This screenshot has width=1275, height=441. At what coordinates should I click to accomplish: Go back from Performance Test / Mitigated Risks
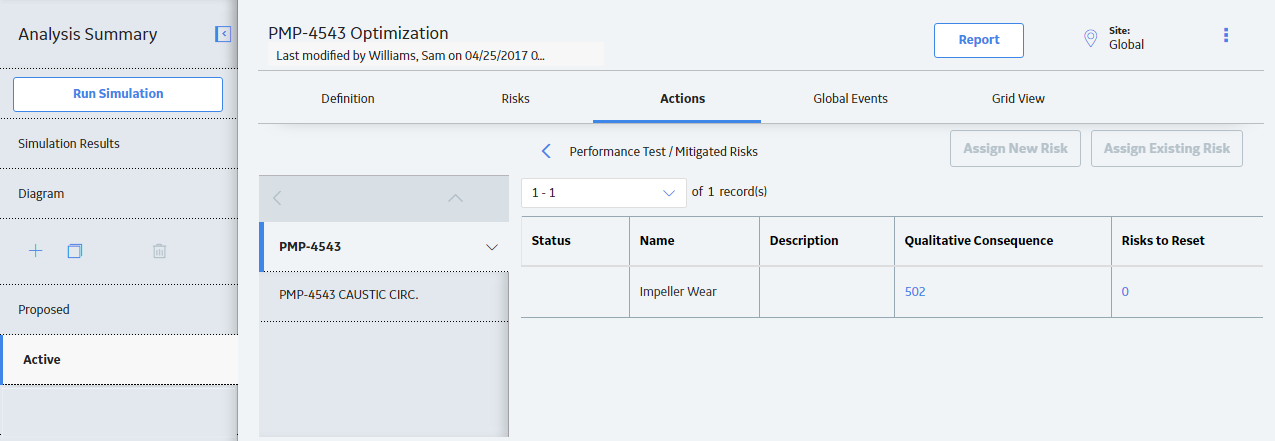[546, 151]
